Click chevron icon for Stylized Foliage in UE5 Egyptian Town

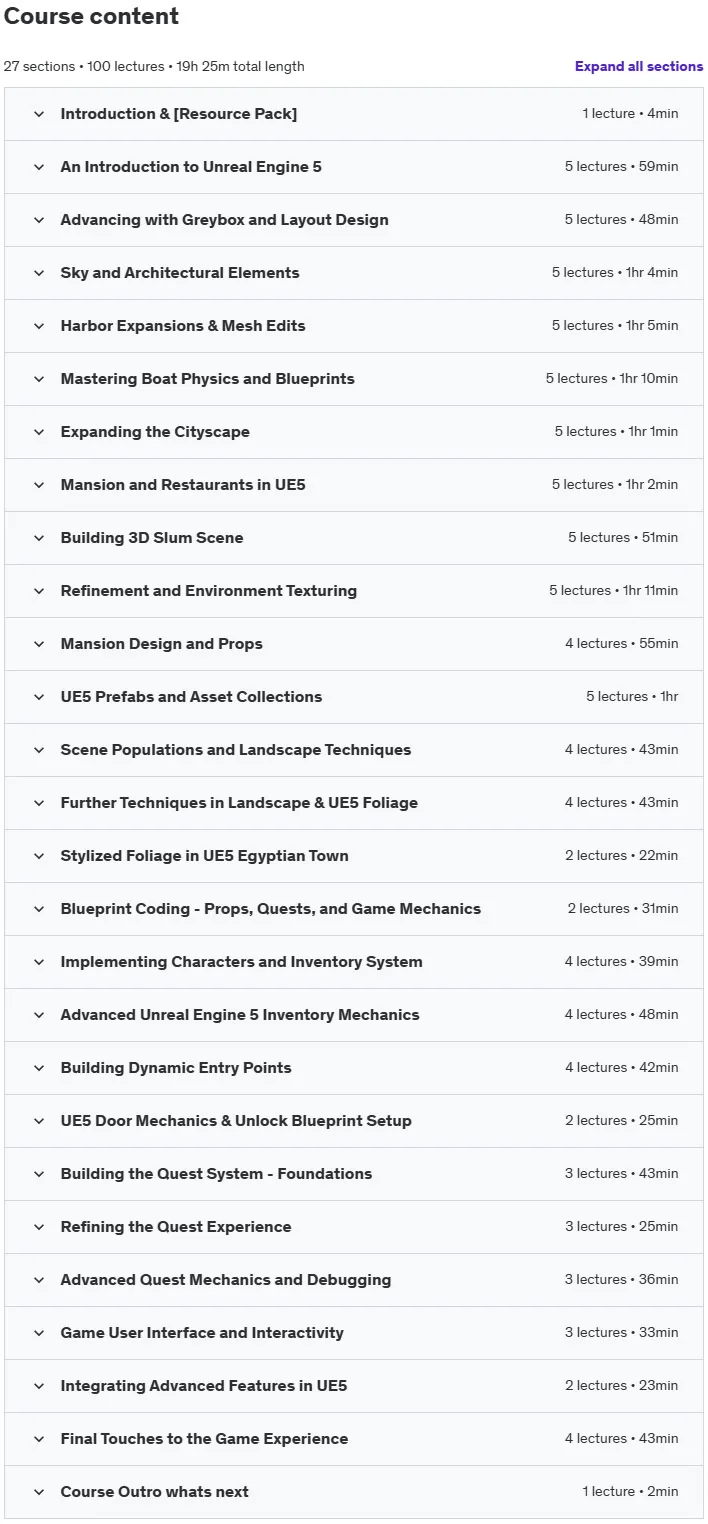tap(39, 856)
